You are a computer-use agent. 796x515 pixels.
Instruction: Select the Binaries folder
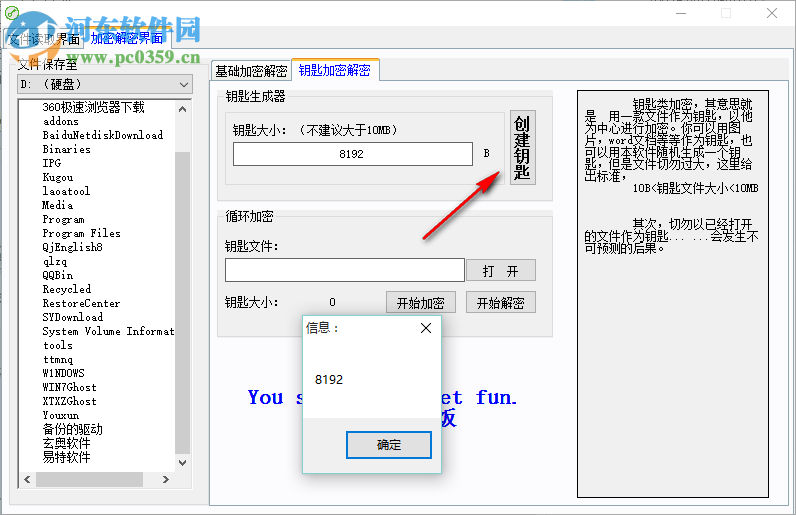click(67, 149)
